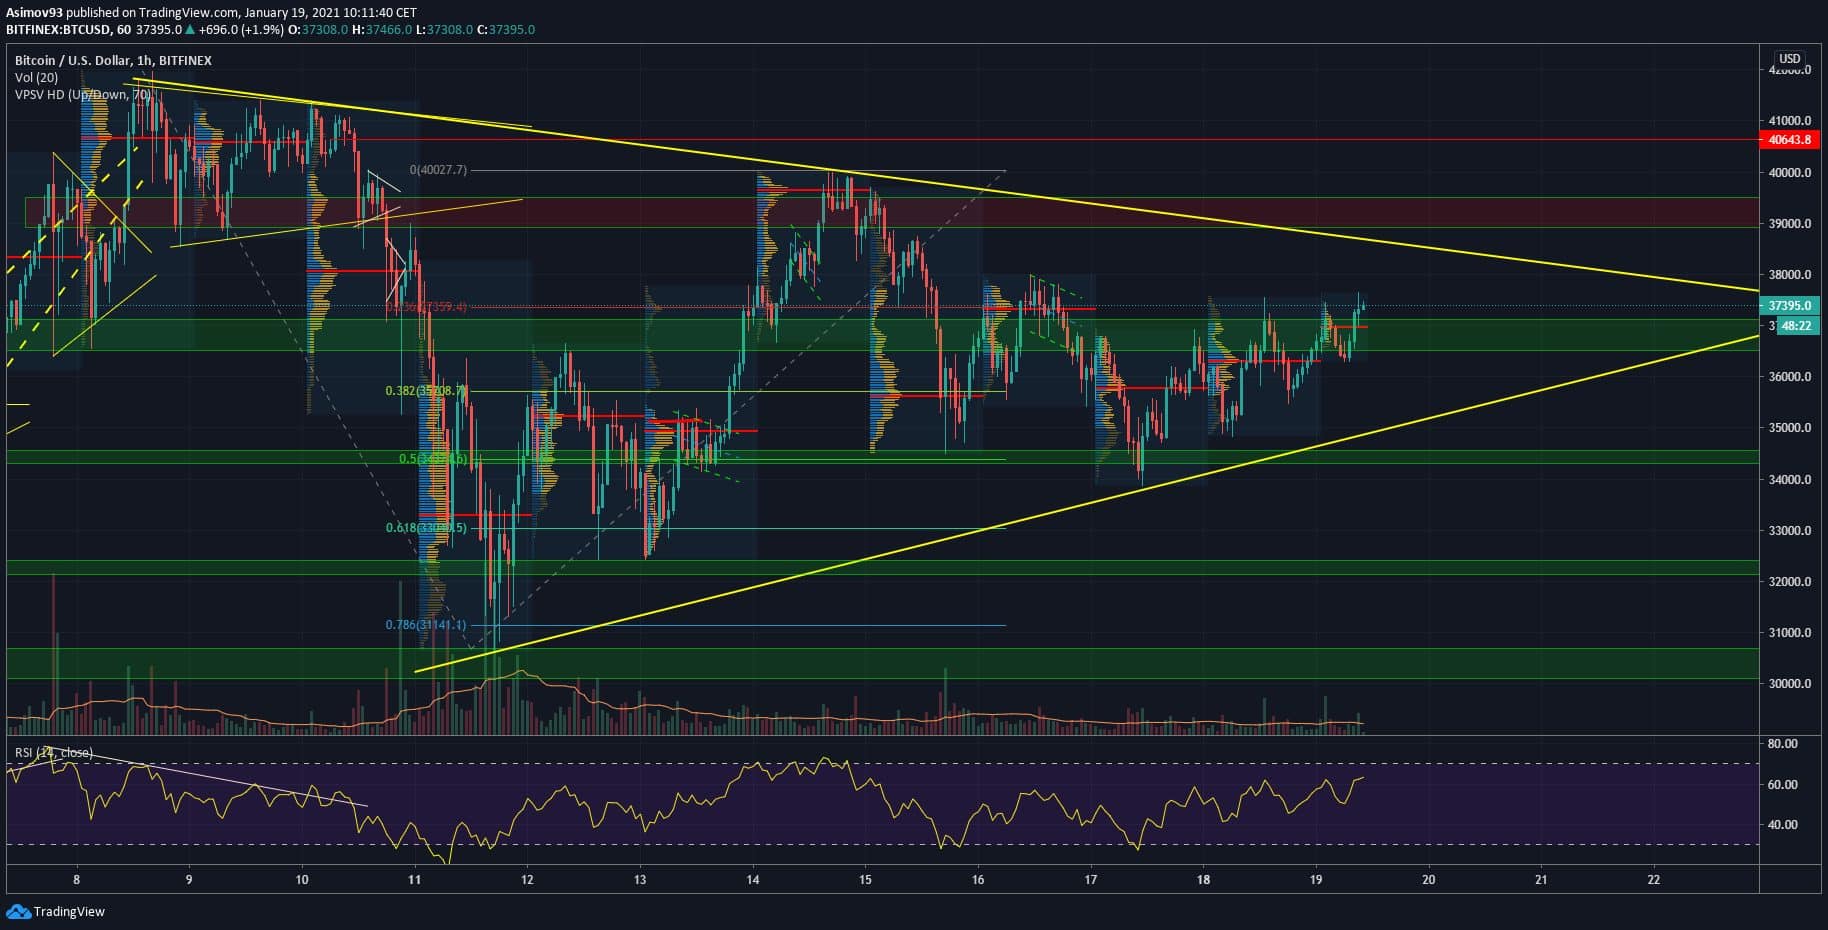The width and height of the screenshot is (1828, 930).
Task: Click date 8 on the time axis
Action: 76,880
